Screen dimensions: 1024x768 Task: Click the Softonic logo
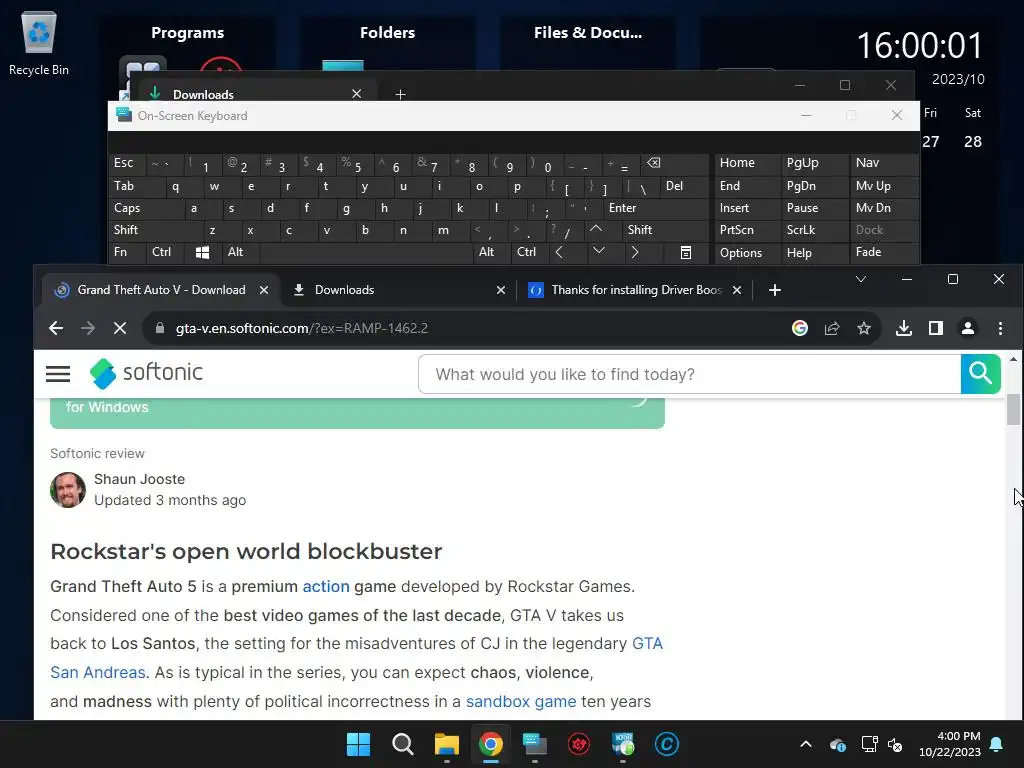point(146,373)
